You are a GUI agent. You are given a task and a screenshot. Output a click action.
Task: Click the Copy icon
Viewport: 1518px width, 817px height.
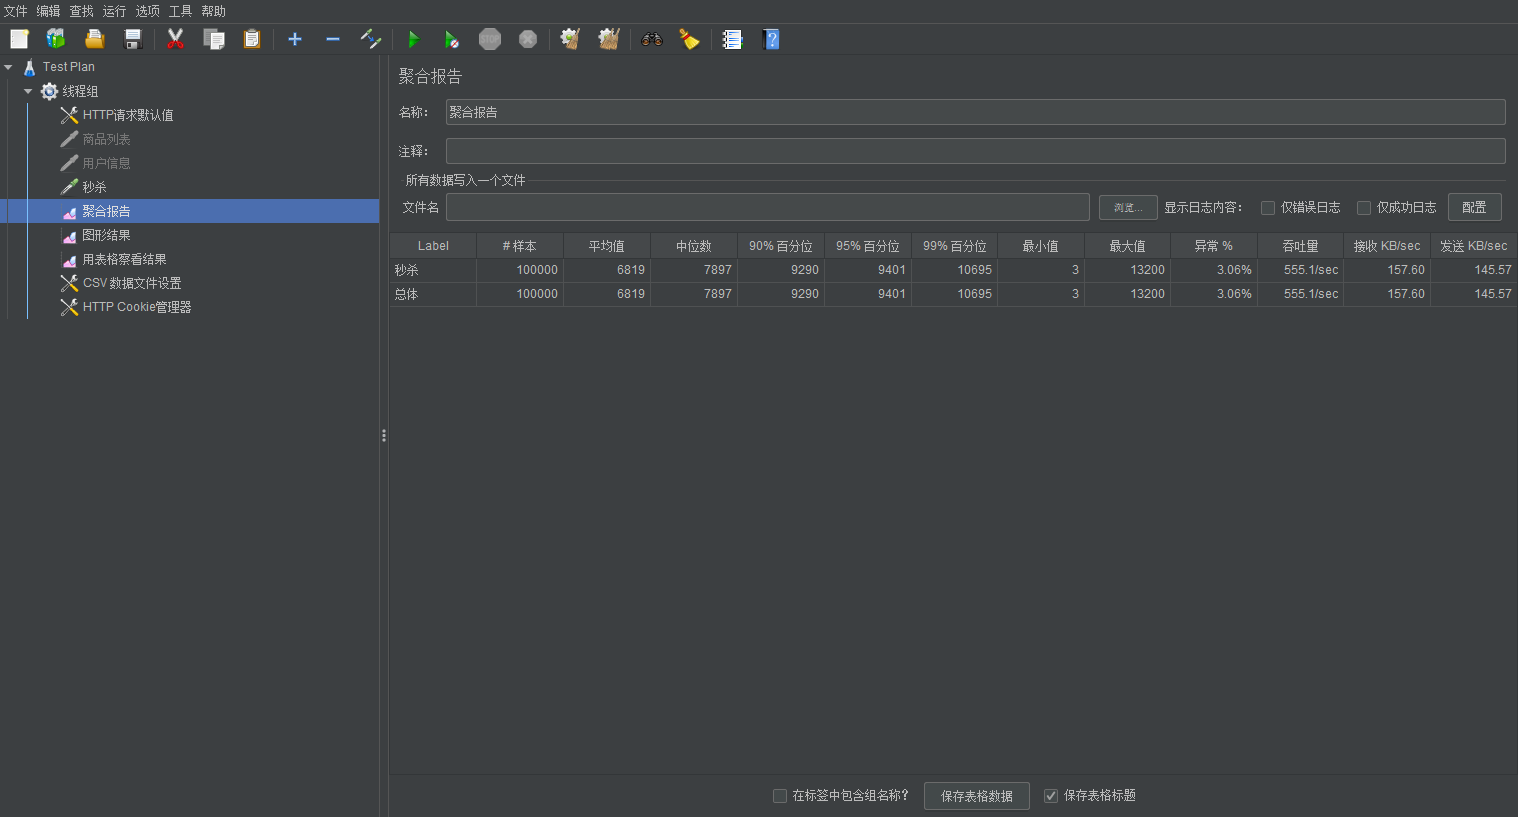[x=214, y=39]
